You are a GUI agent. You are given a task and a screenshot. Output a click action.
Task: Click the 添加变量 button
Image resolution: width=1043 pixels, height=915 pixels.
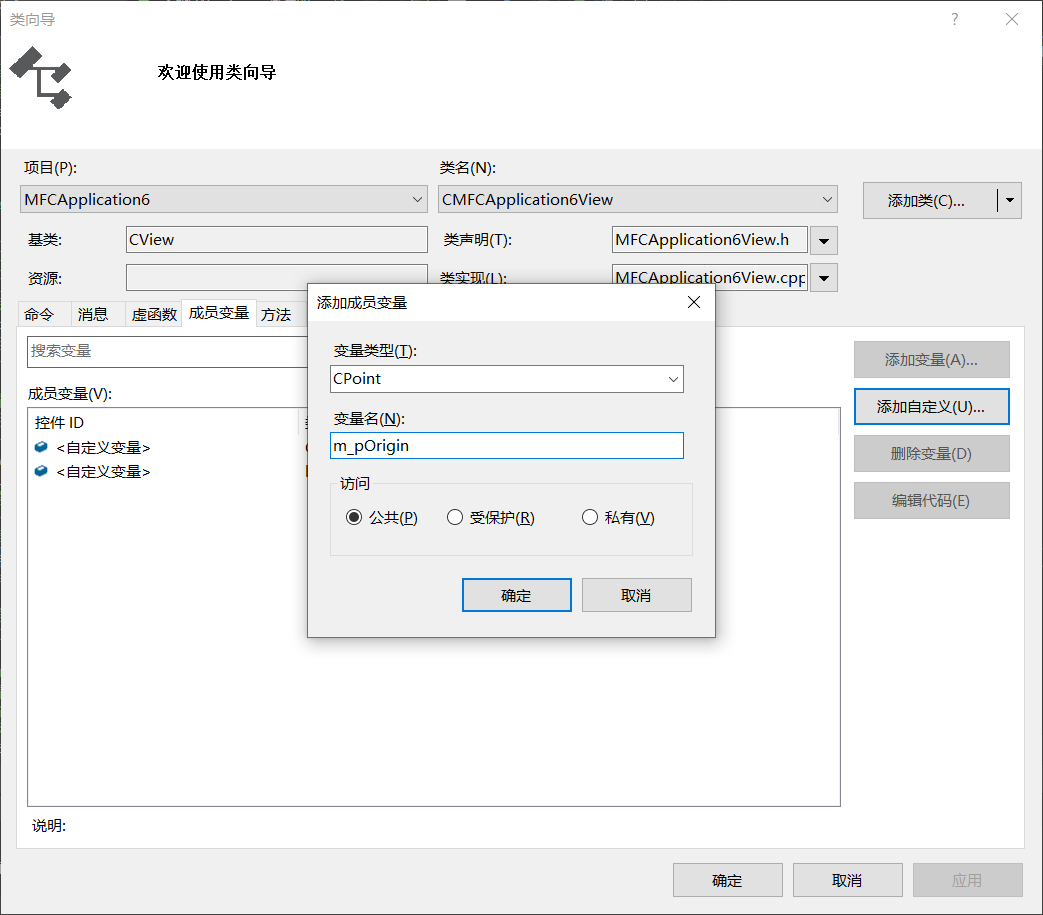coord(931,359)
